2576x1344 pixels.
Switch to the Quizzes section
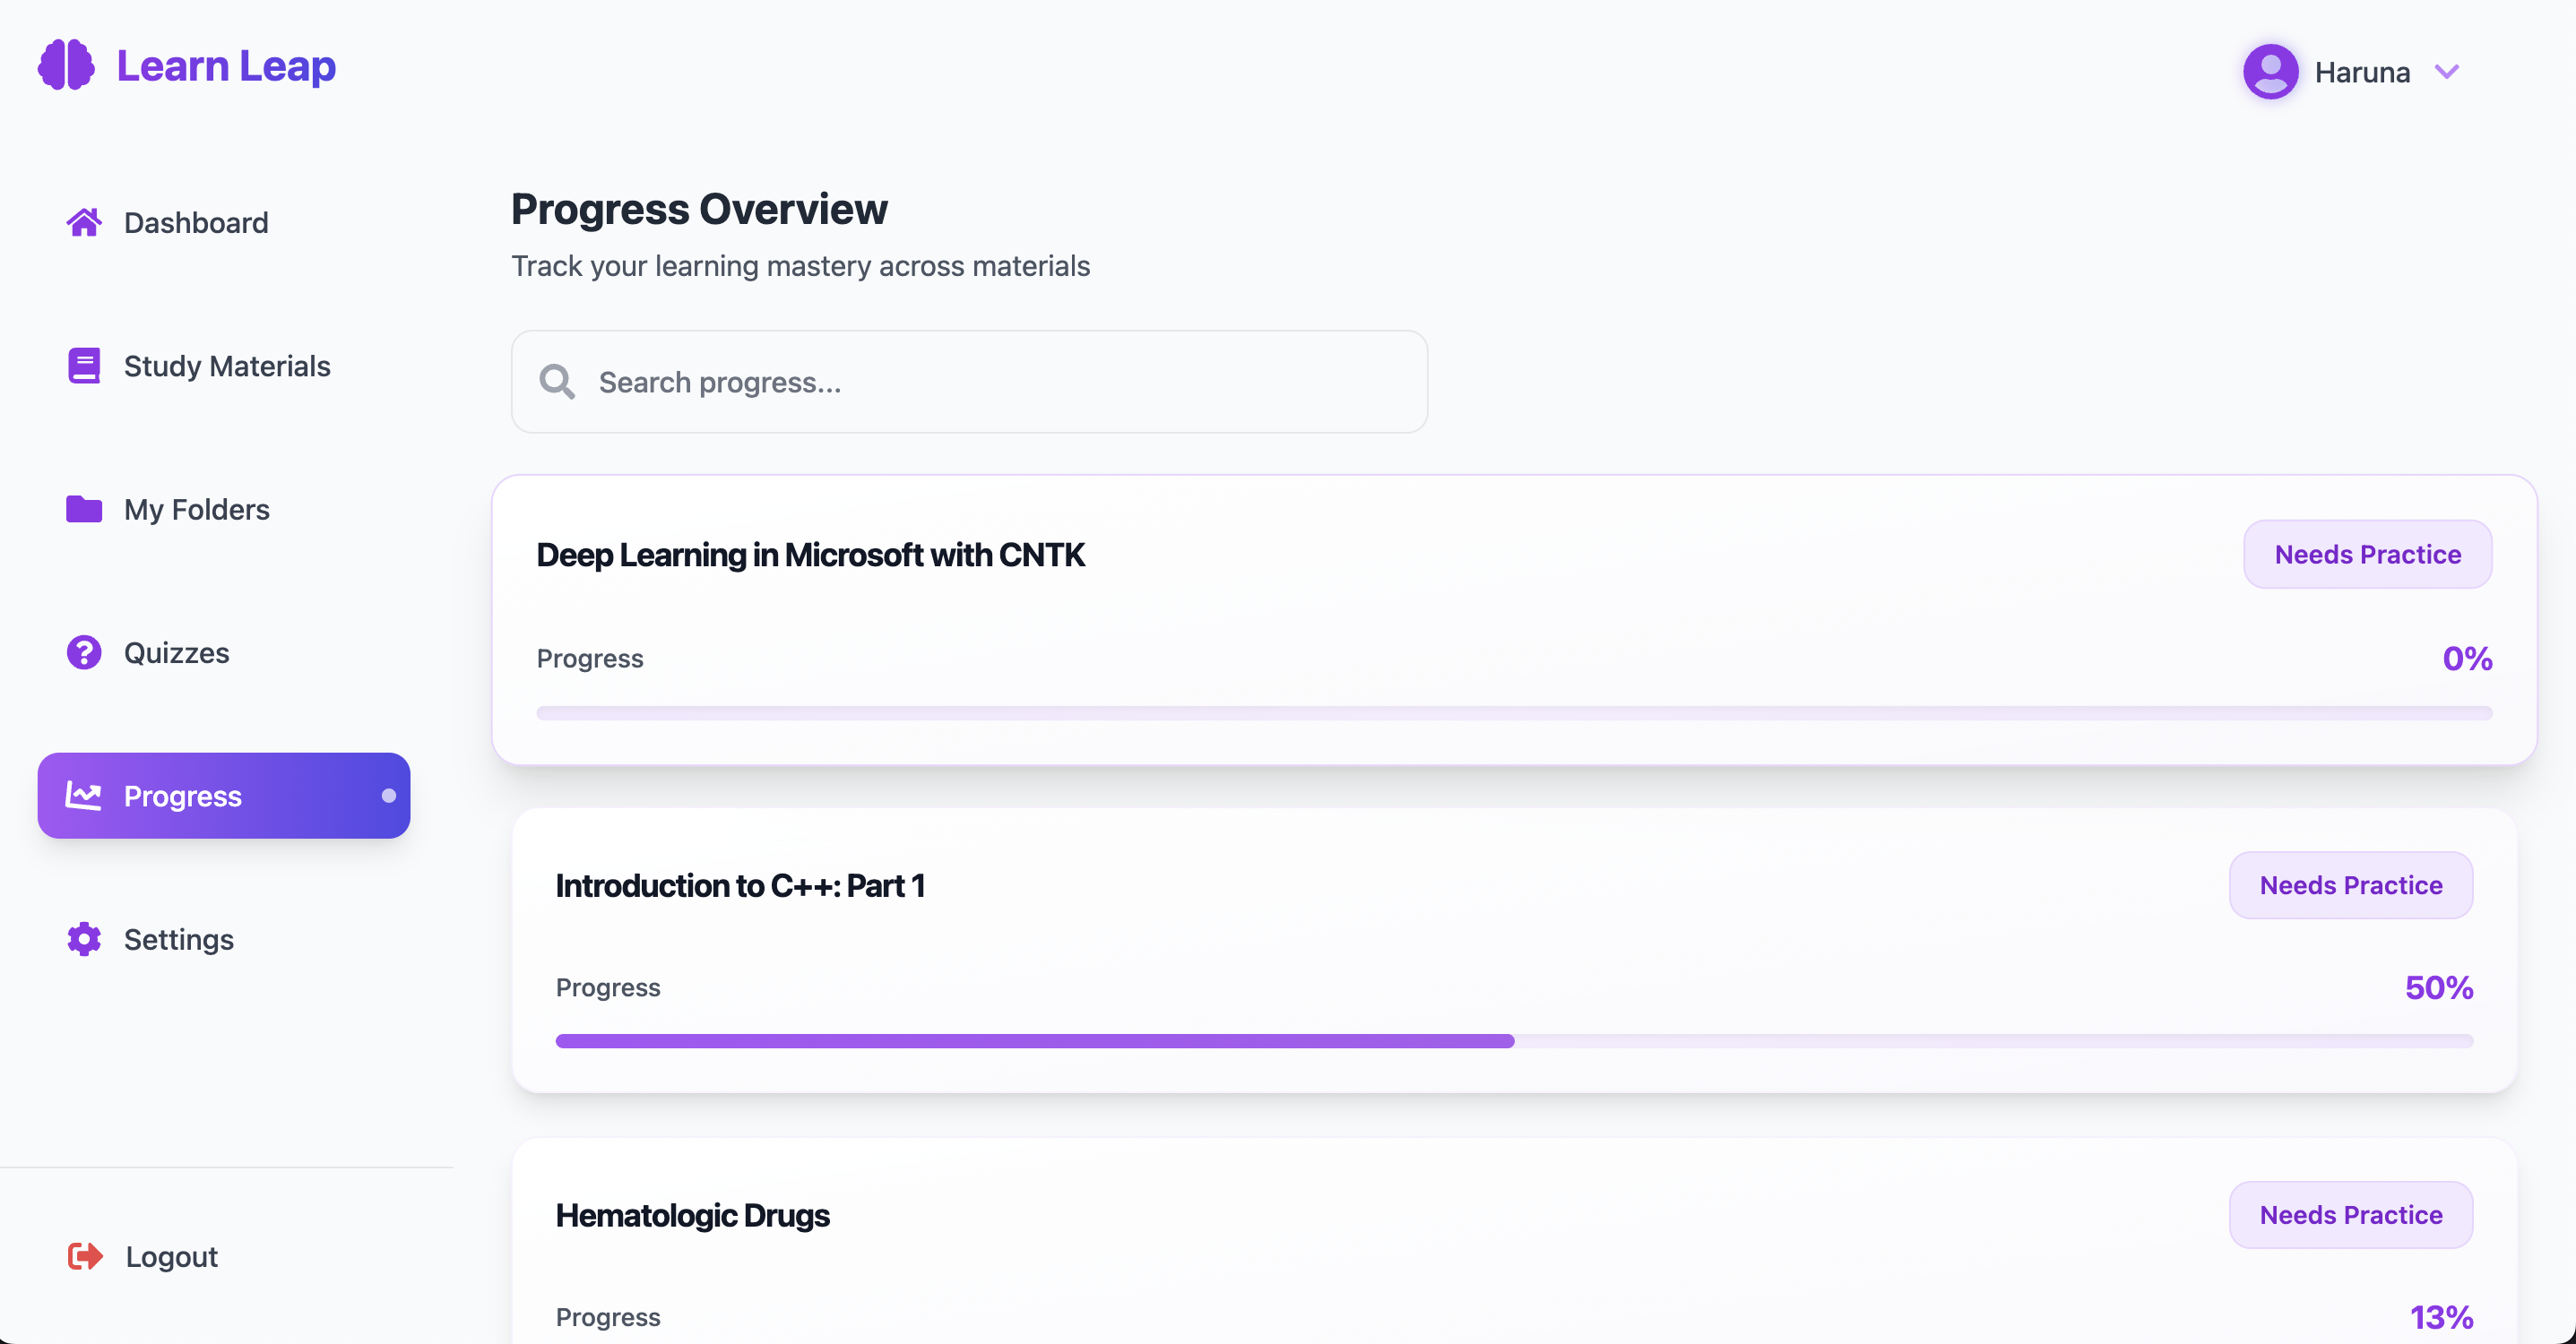pyautogui.click(x=176, y=652)
